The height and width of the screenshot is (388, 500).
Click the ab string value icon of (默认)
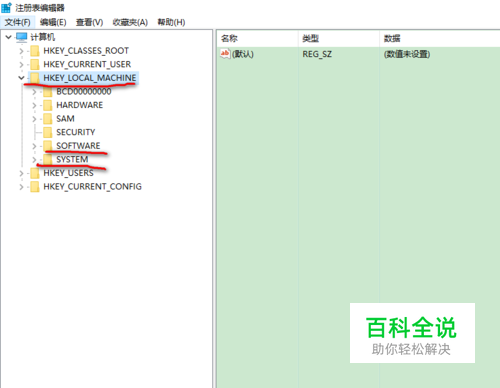[x=225, y=54]
